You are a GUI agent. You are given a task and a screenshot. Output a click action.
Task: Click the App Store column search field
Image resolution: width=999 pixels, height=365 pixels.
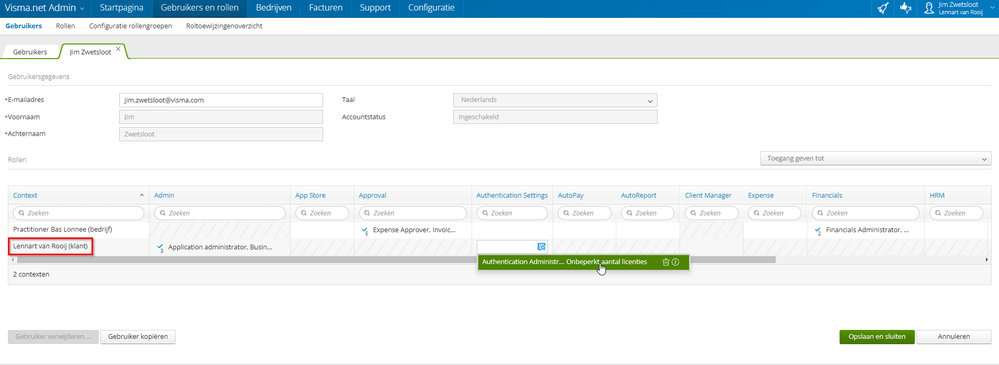(x=322, y=213)
